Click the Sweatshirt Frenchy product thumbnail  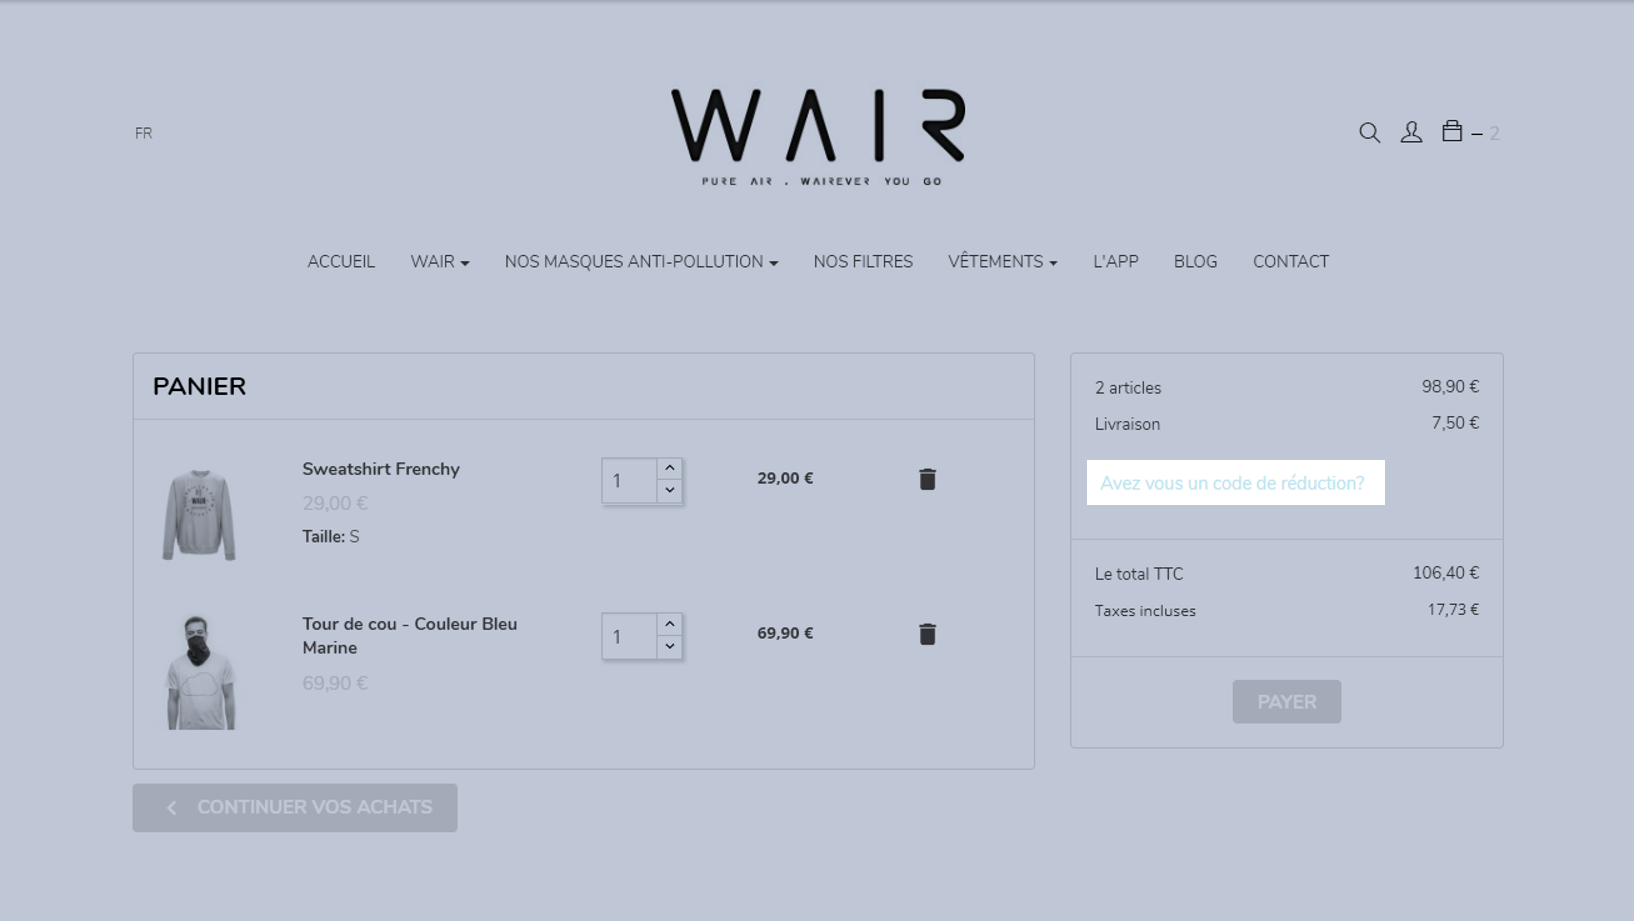(x=199, y=514)
